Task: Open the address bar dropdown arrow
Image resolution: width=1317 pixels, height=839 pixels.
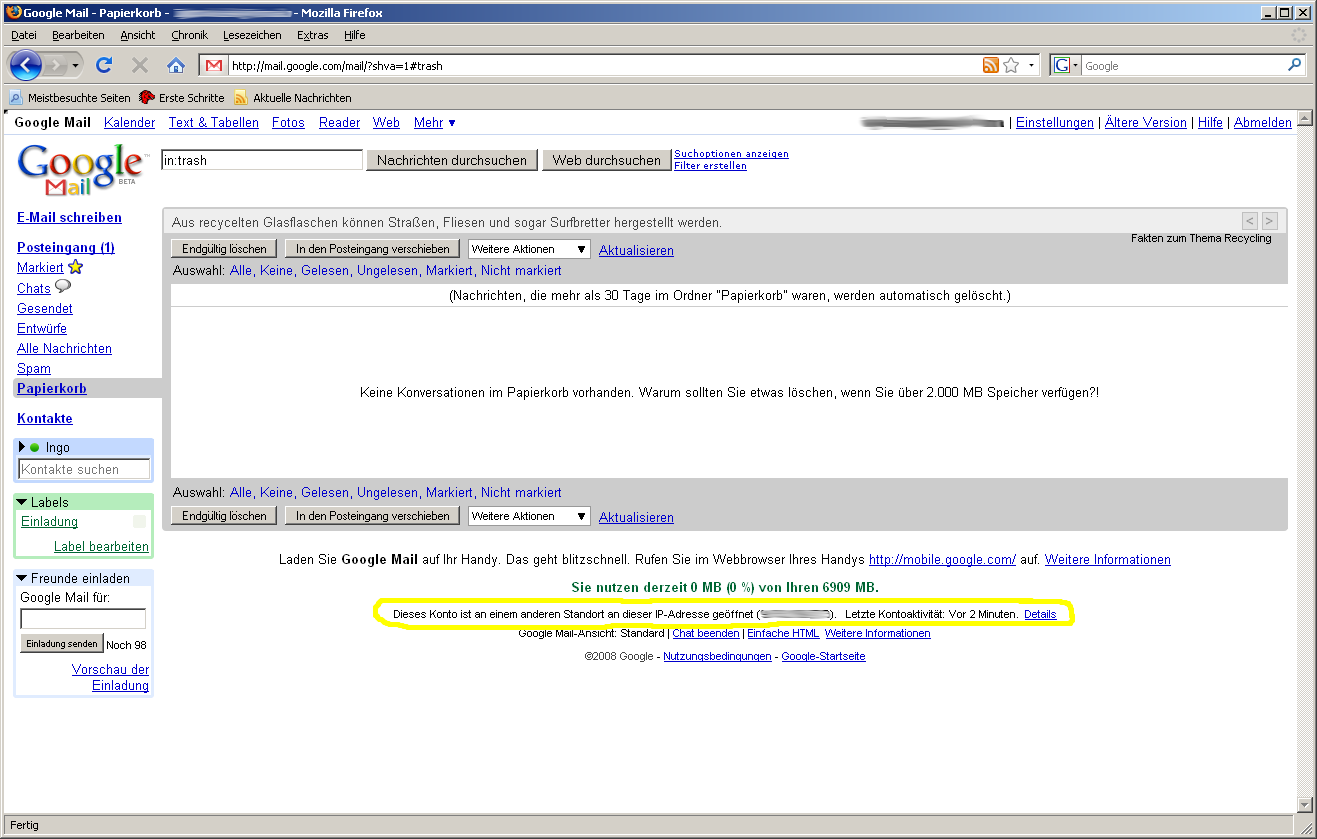Action: coord(1032,66)
